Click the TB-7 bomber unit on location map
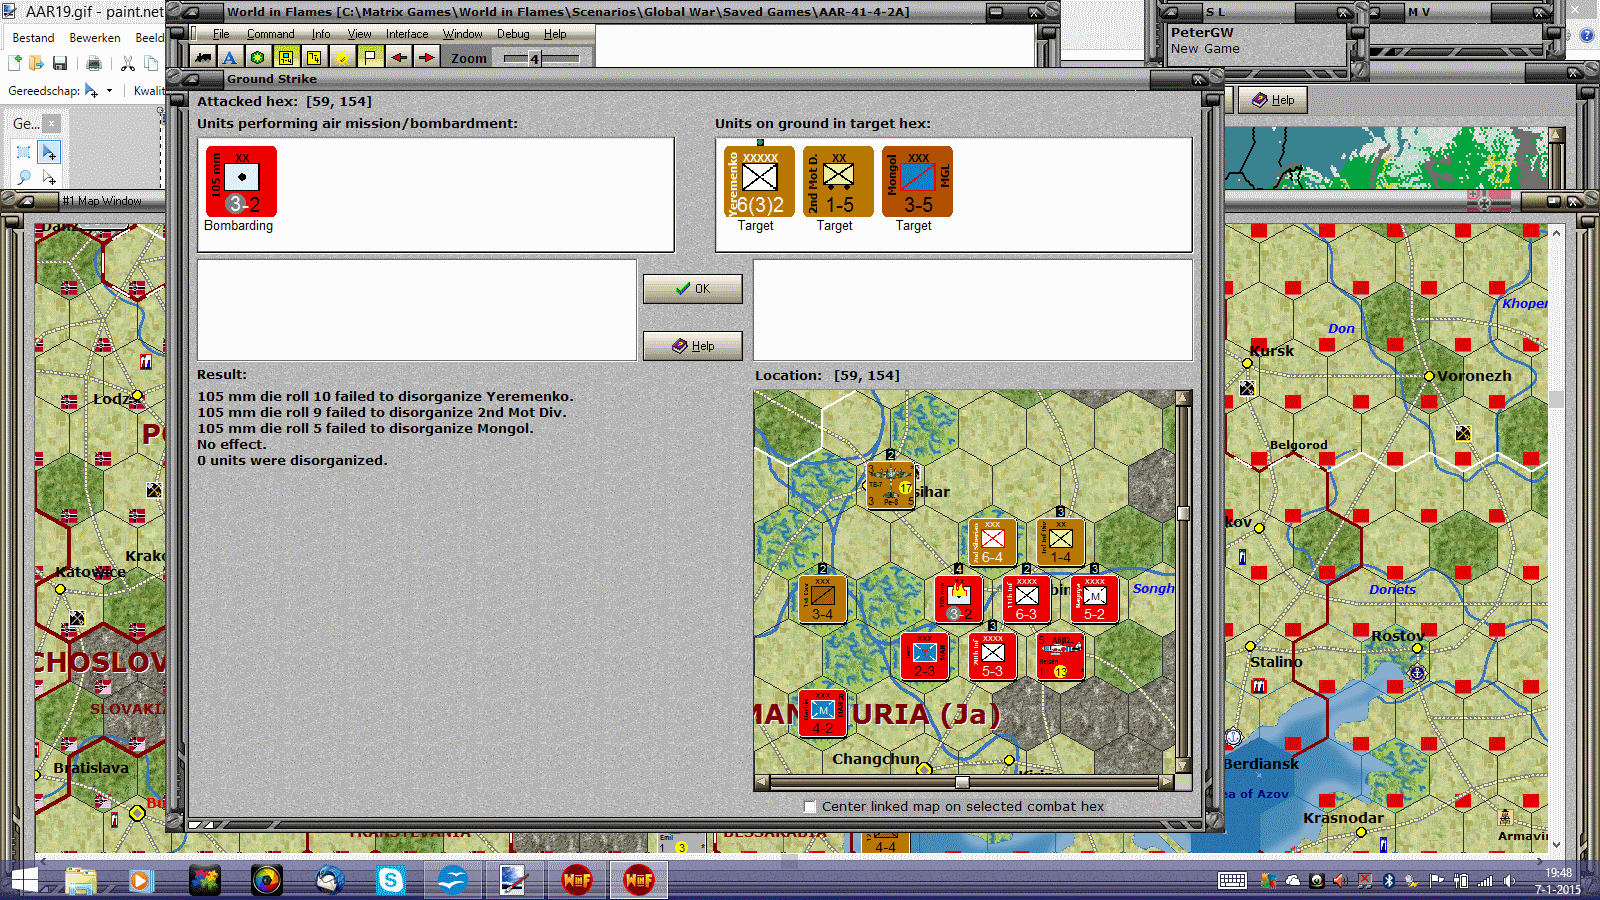 pos(891,485)
